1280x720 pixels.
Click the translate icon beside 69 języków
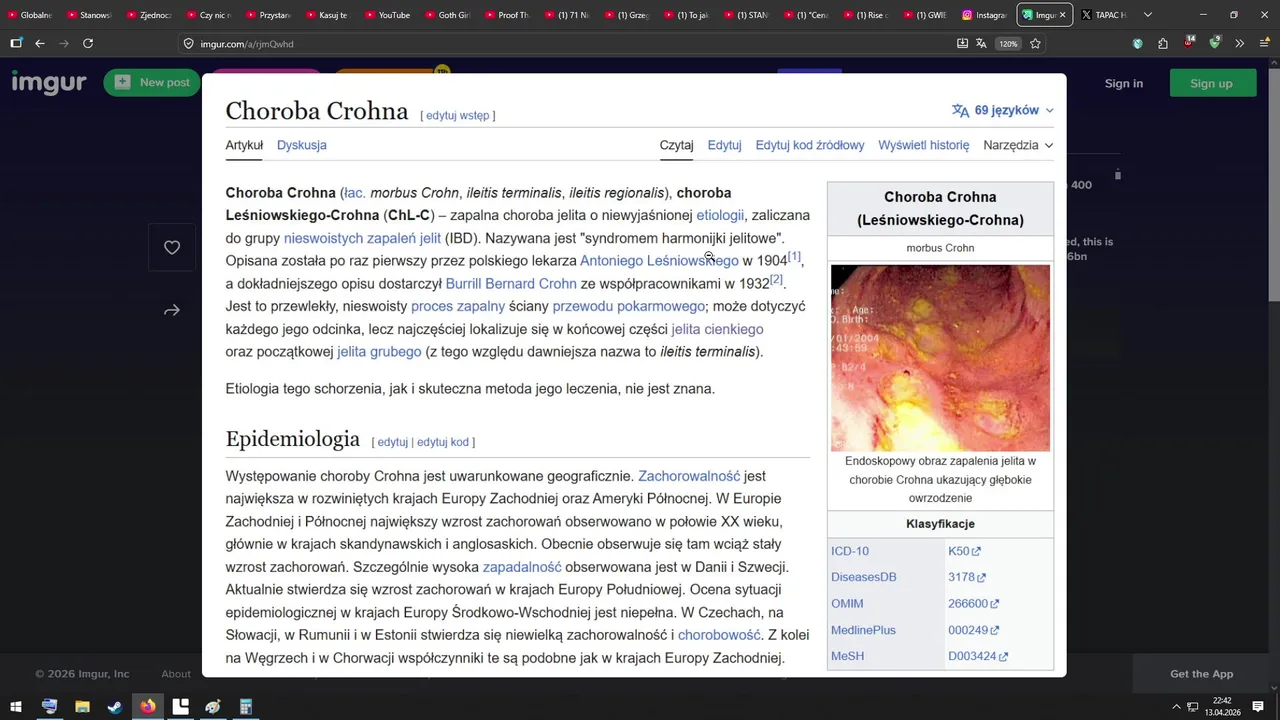coord(960,110)
